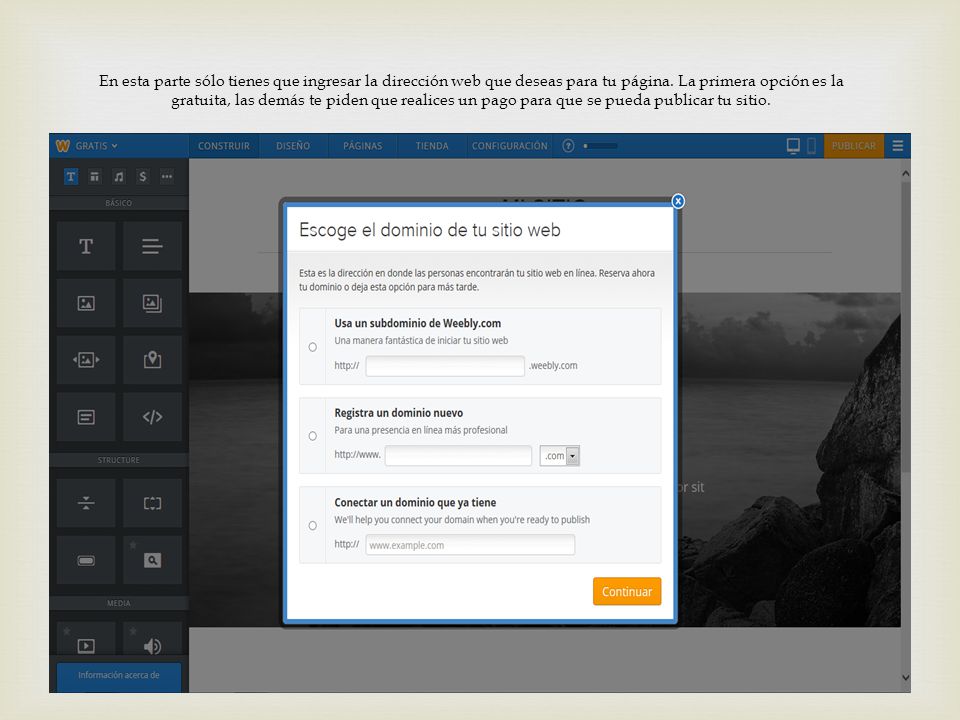Click the Weebly logo icon
Viewport: 960px width, 720px height.
coord(62,146)
